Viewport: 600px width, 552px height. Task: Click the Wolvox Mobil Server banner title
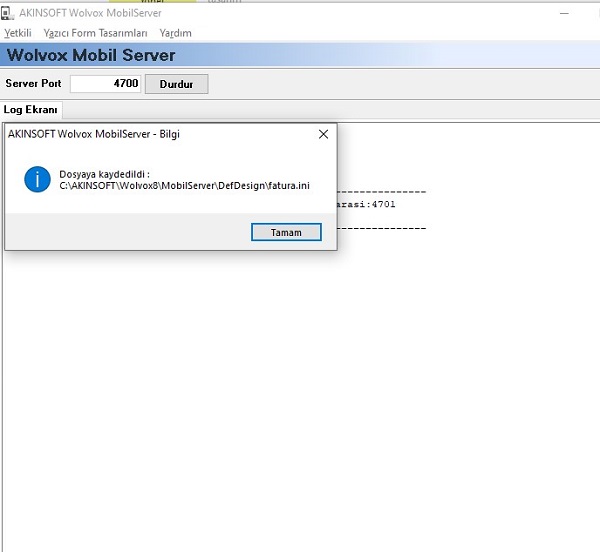(x=91, y=55)
